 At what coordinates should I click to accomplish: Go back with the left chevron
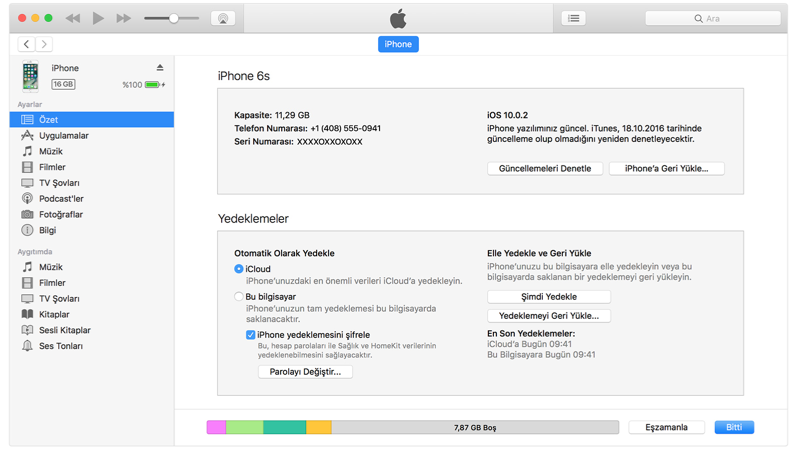click(x=26, y=44)
